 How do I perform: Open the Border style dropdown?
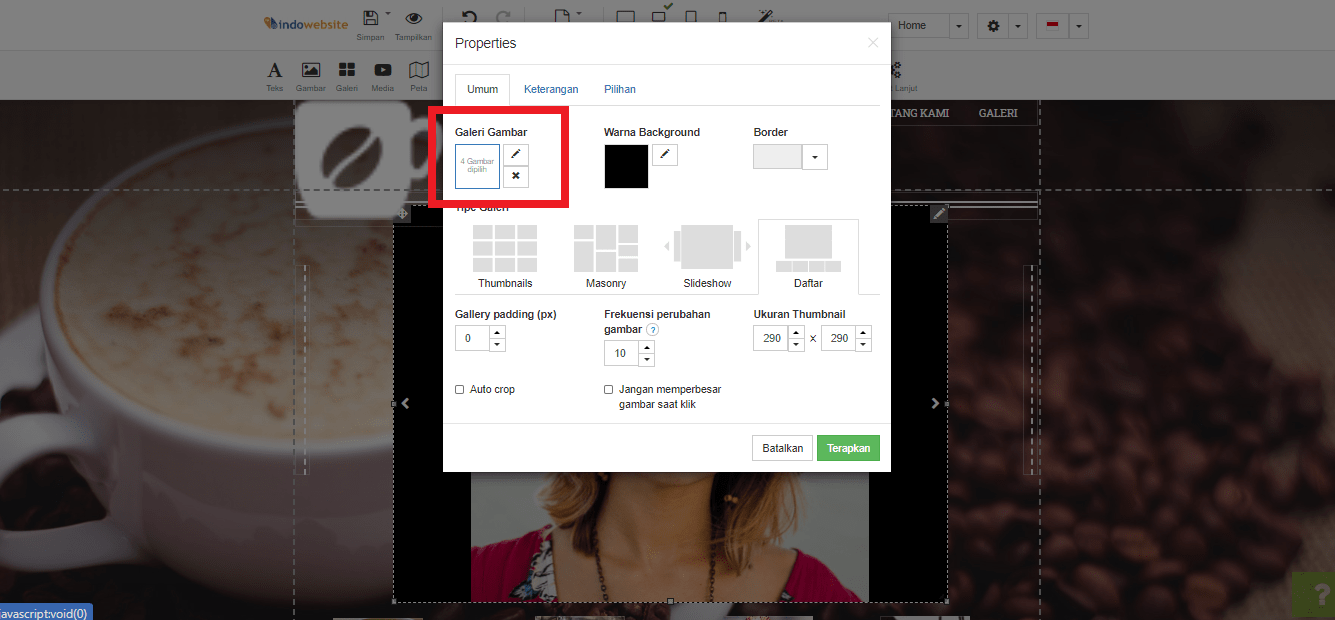pos(814,157)
